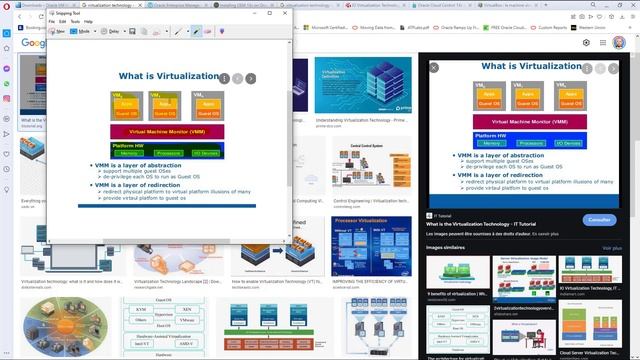
Task: Open the Edit menu in Snipping Tool
Action: pyautogui.click(x=62, y=22)
